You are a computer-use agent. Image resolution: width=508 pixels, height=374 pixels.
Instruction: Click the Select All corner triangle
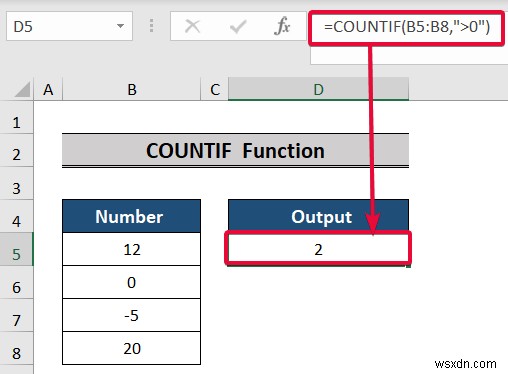(x=22, y=90)
